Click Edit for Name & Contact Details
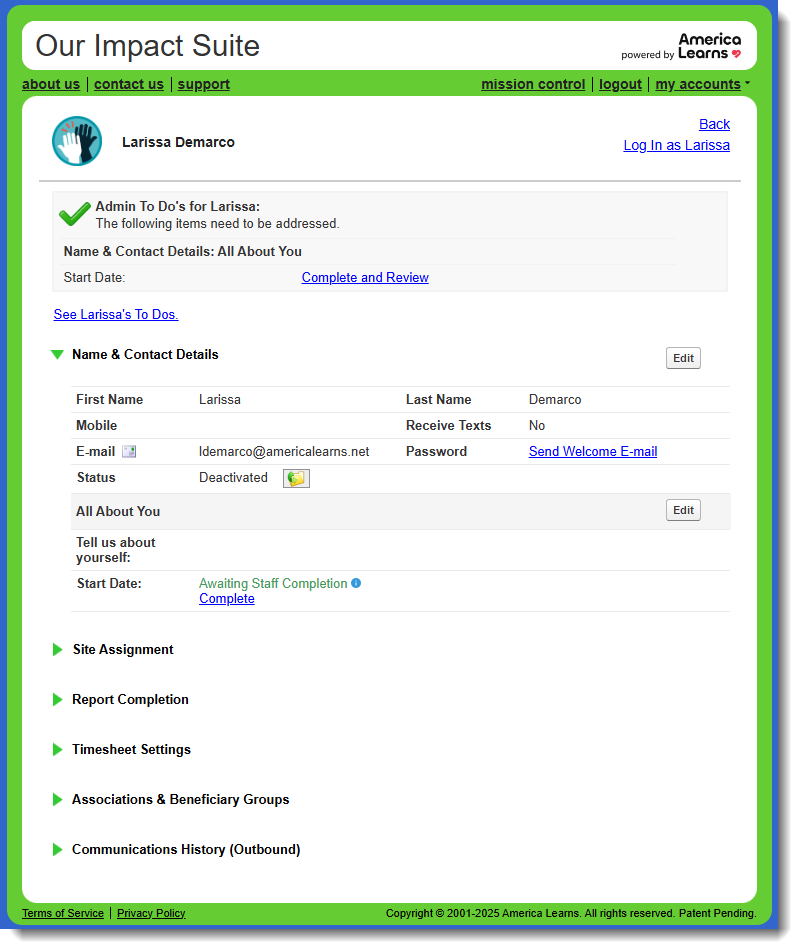 [683, 358]
